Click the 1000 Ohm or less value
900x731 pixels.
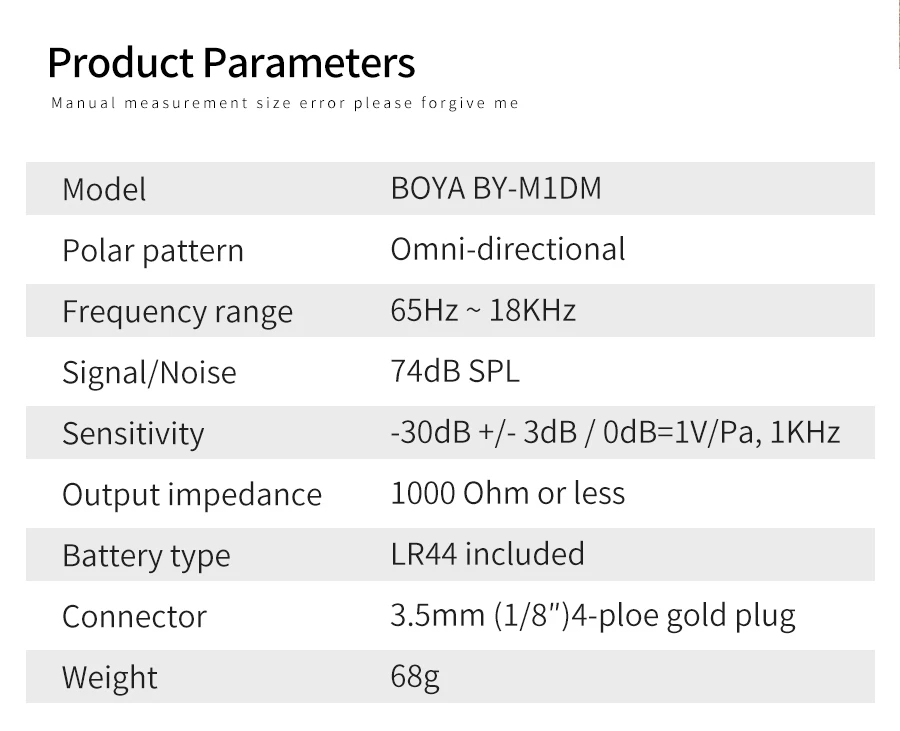click(x=507, y=493)
